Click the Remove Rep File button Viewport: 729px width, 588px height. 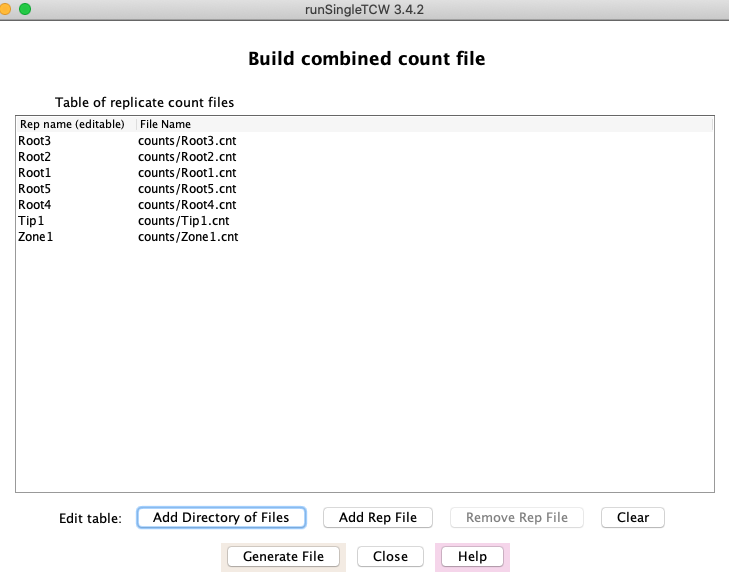[516, 517]
